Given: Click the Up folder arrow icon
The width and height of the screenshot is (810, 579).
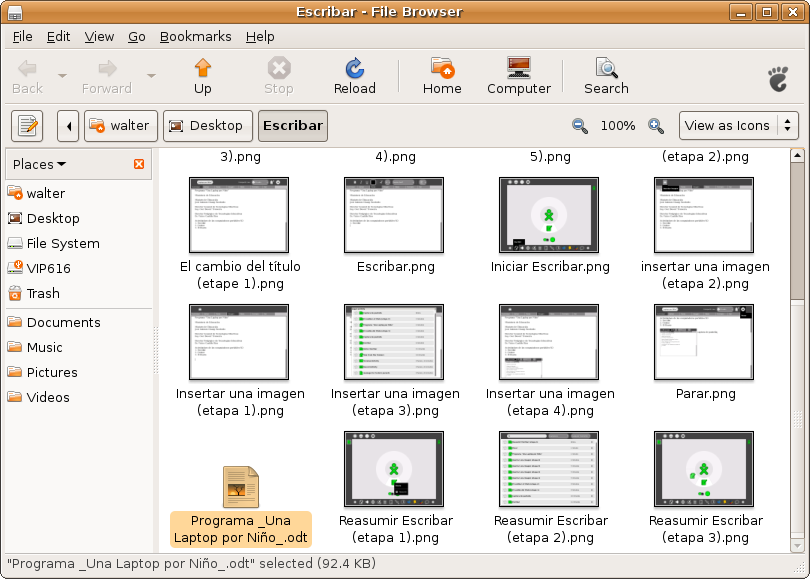Looking at the screenshot, I should click(203, 69).
